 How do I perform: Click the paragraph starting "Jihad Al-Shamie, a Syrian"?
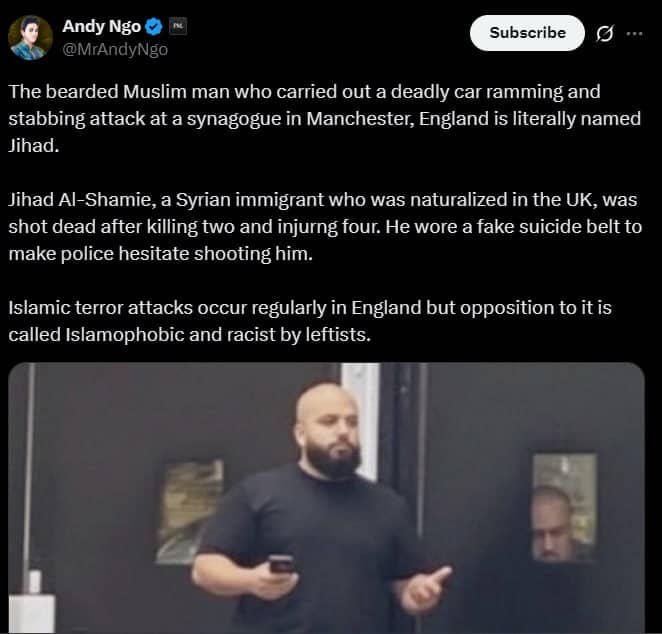click(x=325, y=227)
